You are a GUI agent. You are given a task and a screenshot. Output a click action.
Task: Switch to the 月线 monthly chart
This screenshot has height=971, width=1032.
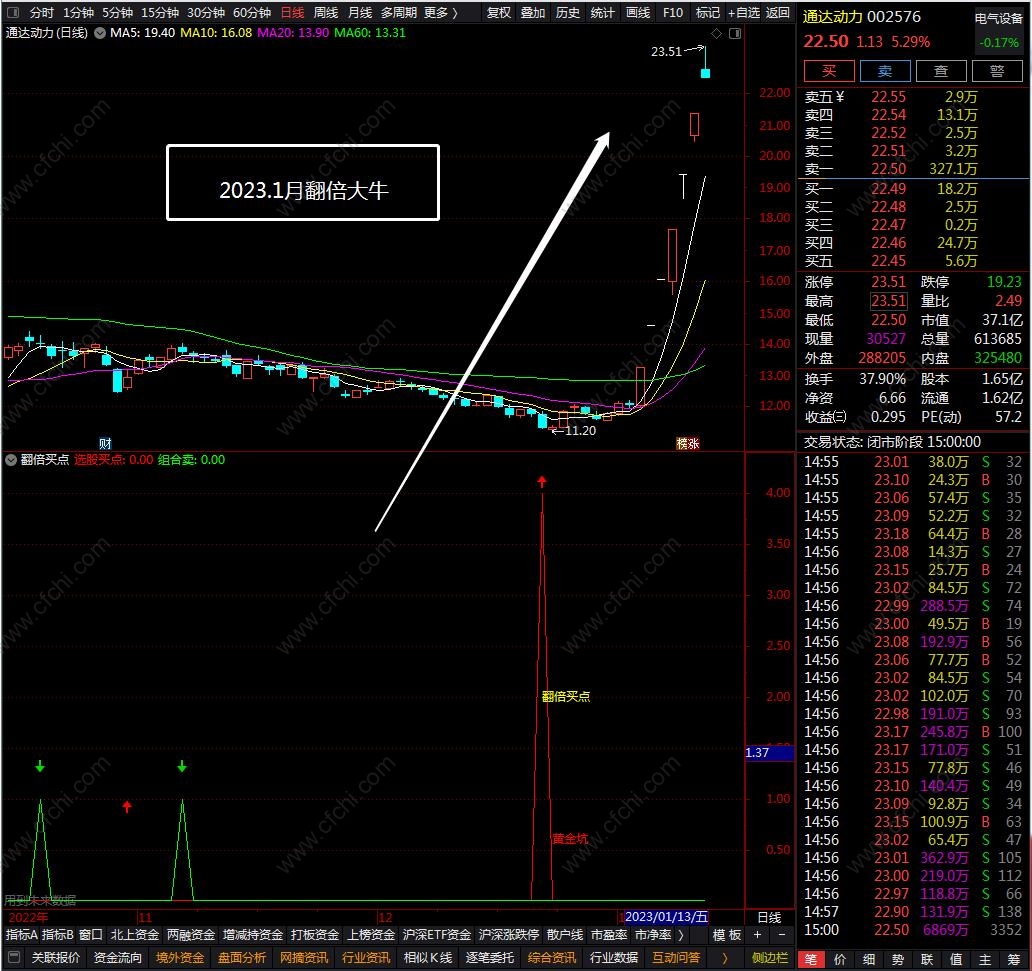click(360, 13)
